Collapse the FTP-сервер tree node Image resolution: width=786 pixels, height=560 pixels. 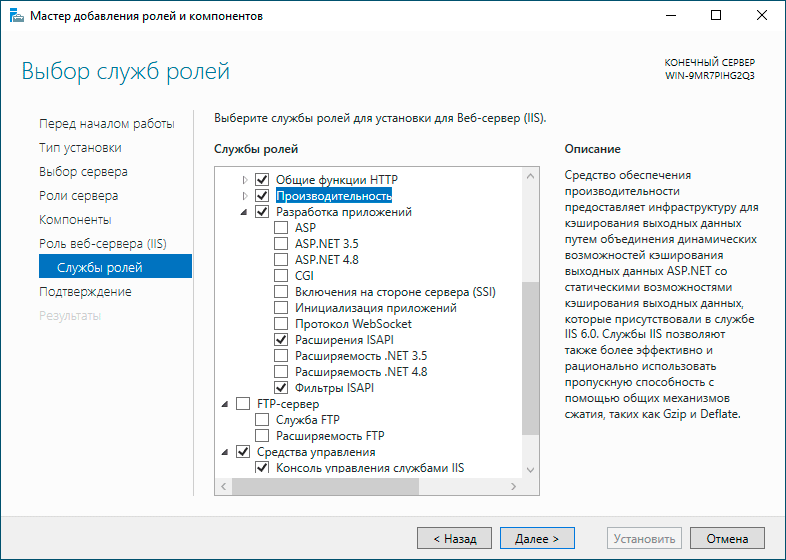click(x=225, y=404)
